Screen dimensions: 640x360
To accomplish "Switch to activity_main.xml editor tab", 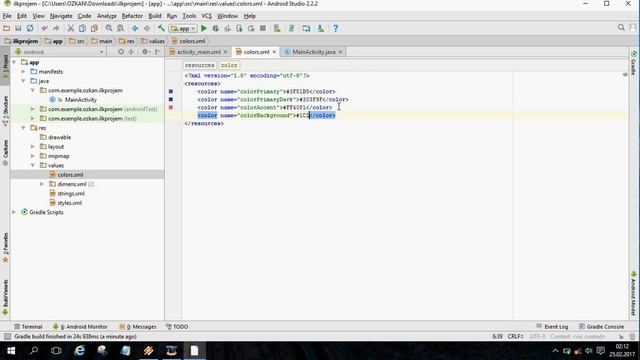I will click(x=198, y=52).
